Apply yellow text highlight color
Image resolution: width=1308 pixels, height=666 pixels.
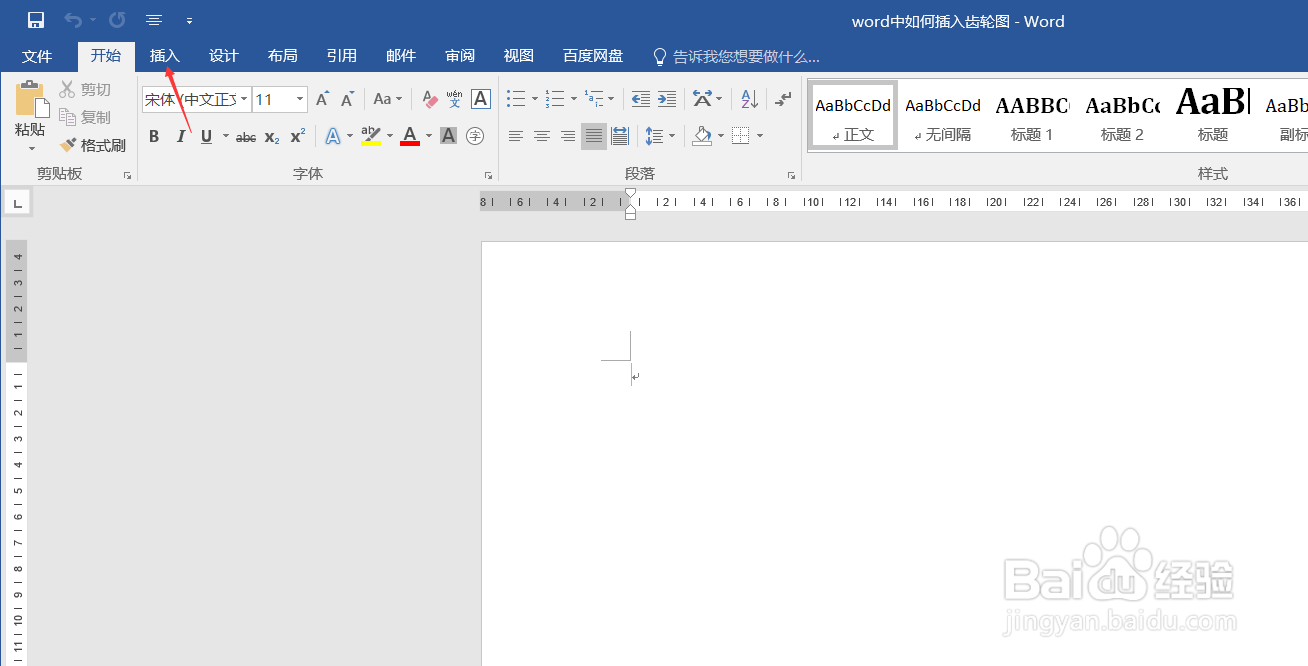[x=370, y=136]
